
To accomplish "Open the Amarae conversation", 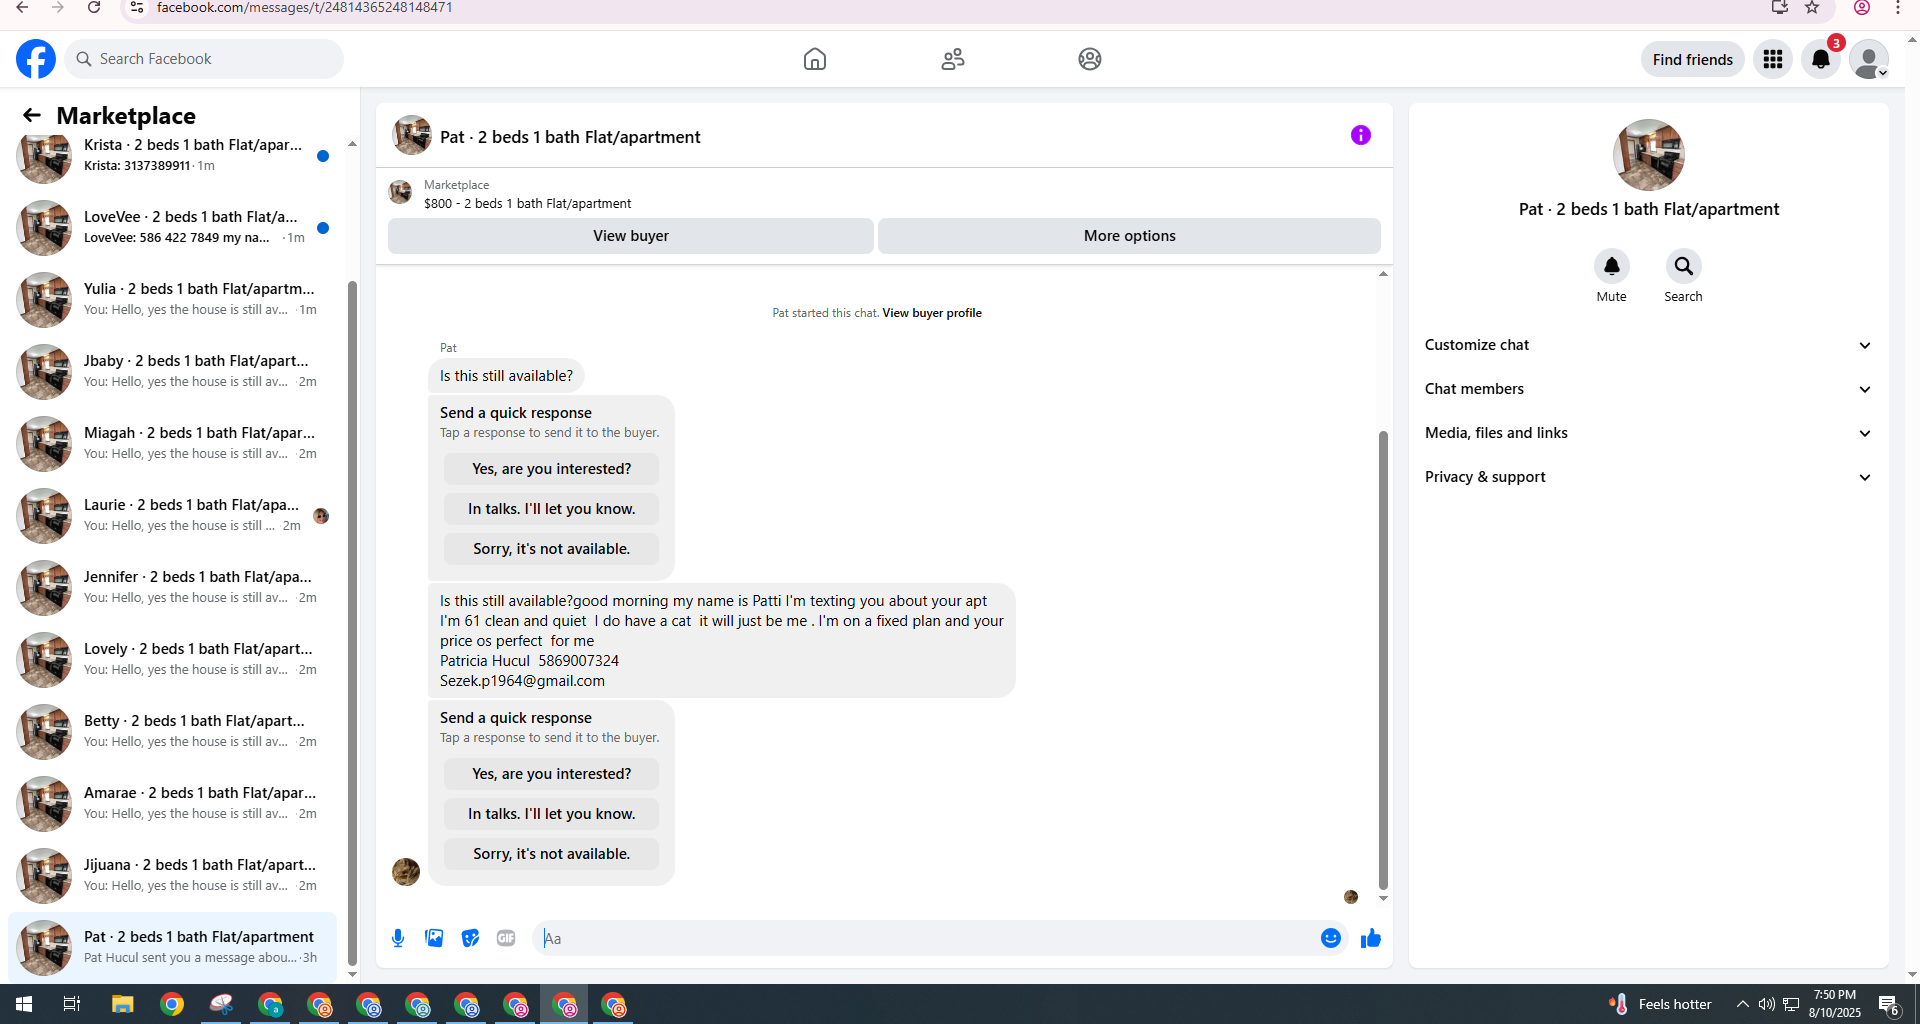I will coord(172,804).
